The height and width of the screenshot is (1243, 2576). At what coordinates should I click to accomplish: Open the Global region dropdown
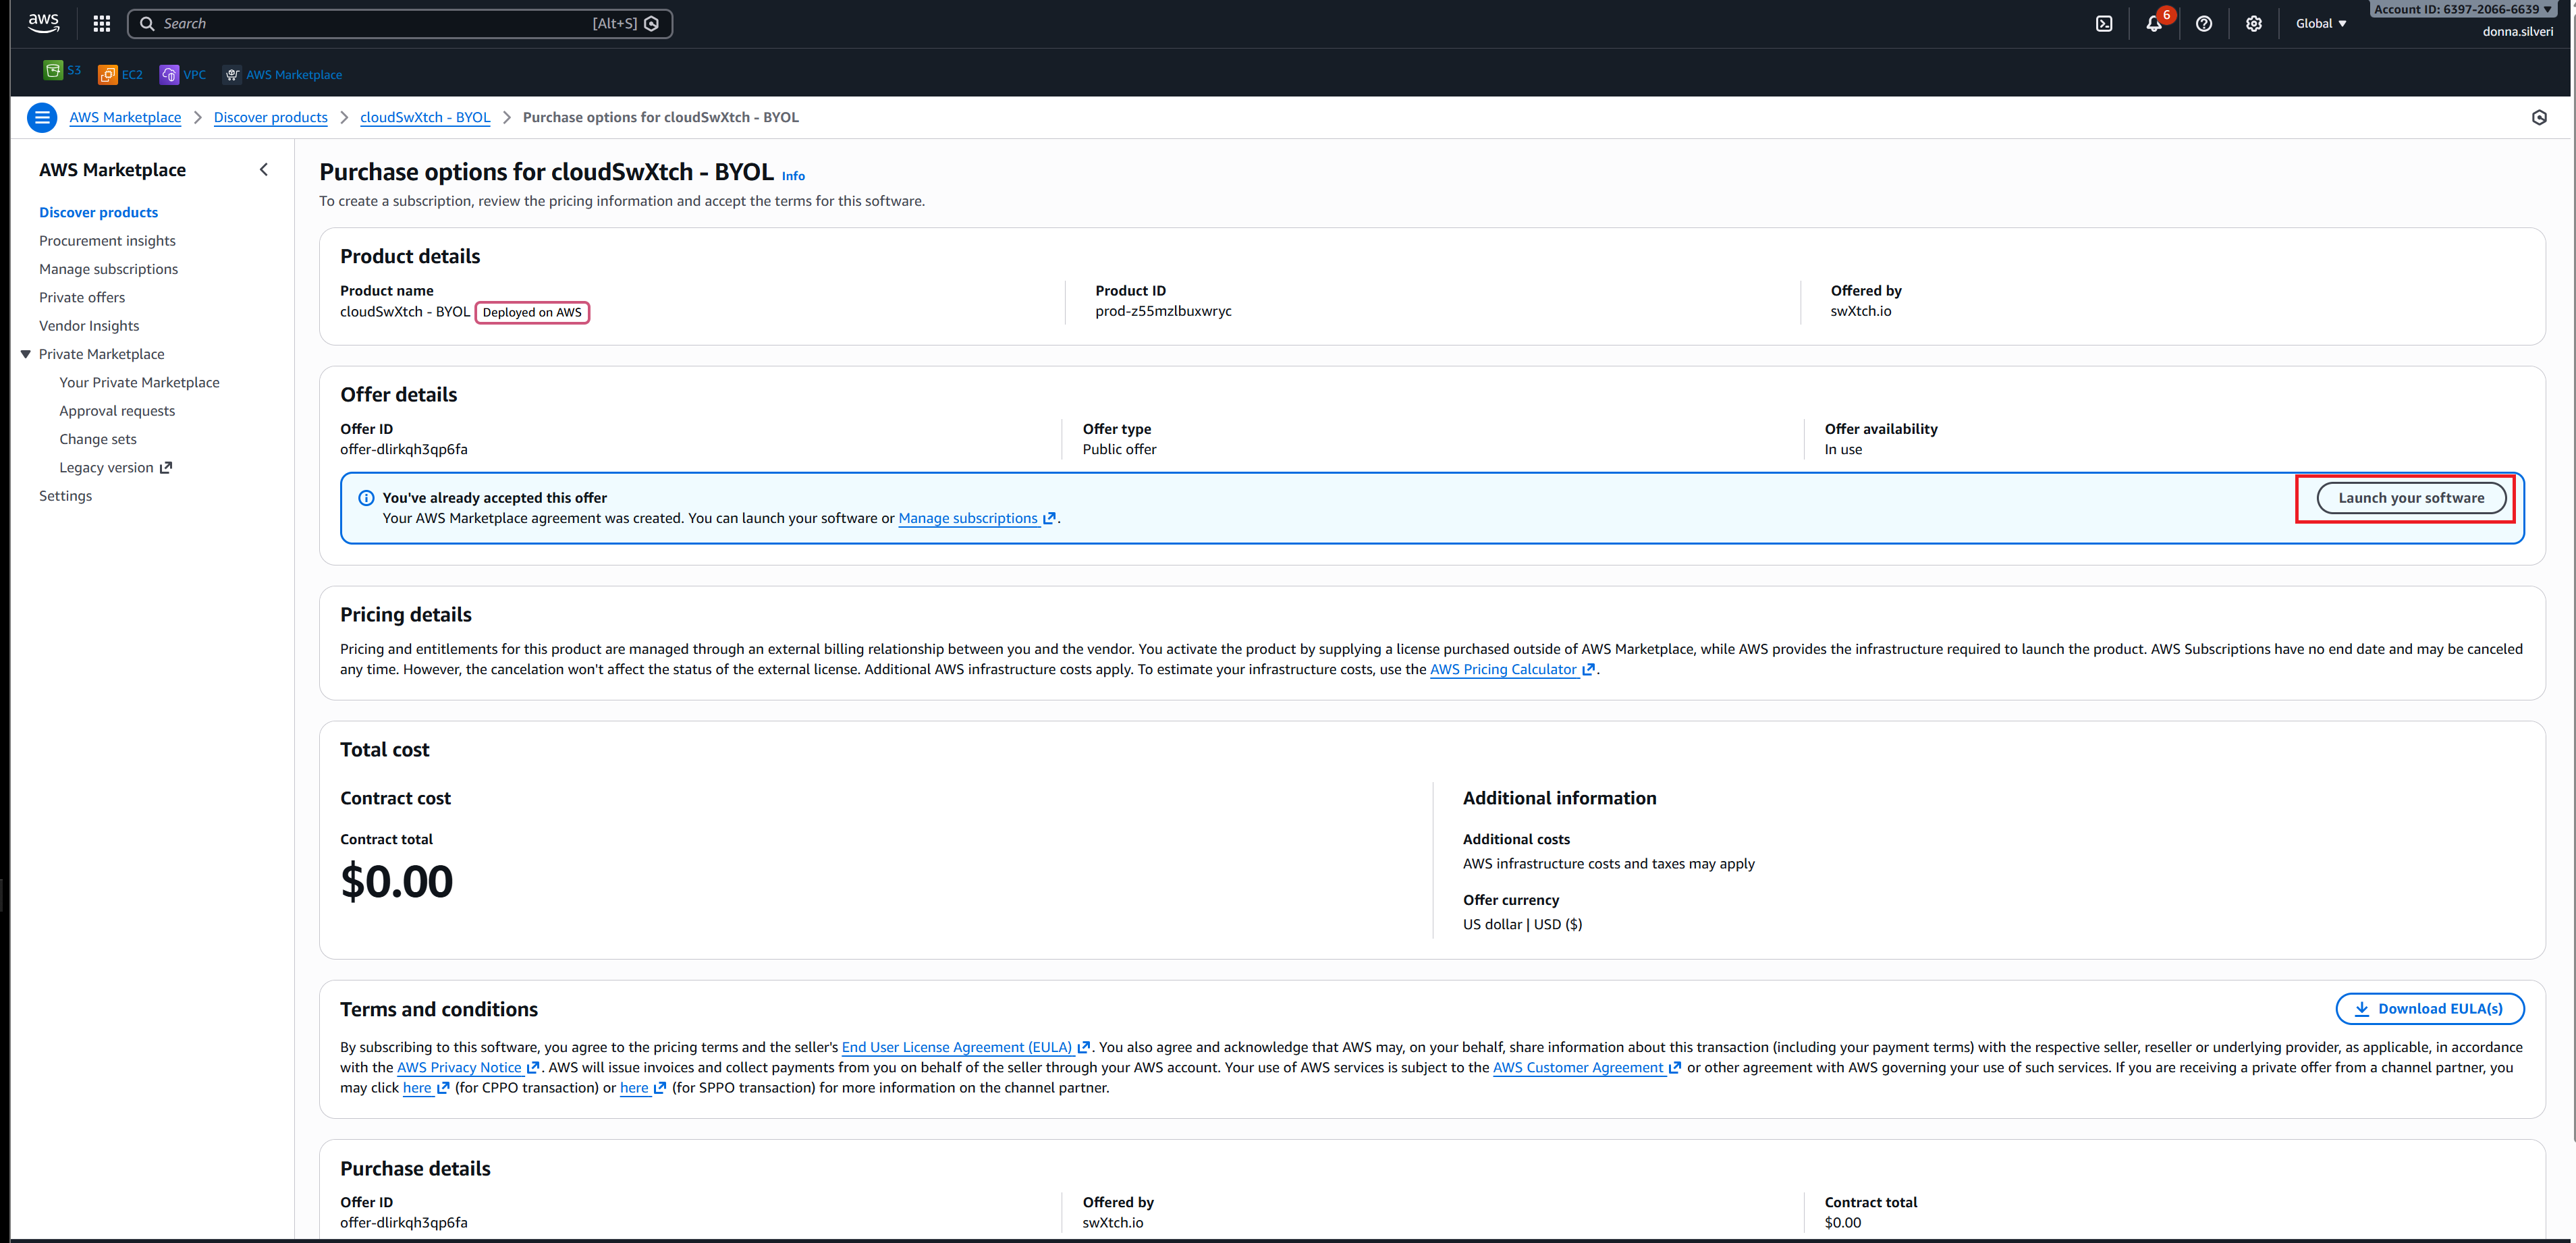2320,24
